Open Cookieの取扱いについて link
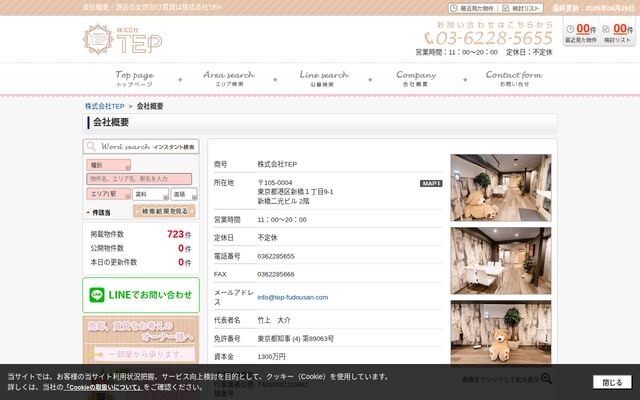This screenshot has width=640, height=400. click(x=103, y=387)
